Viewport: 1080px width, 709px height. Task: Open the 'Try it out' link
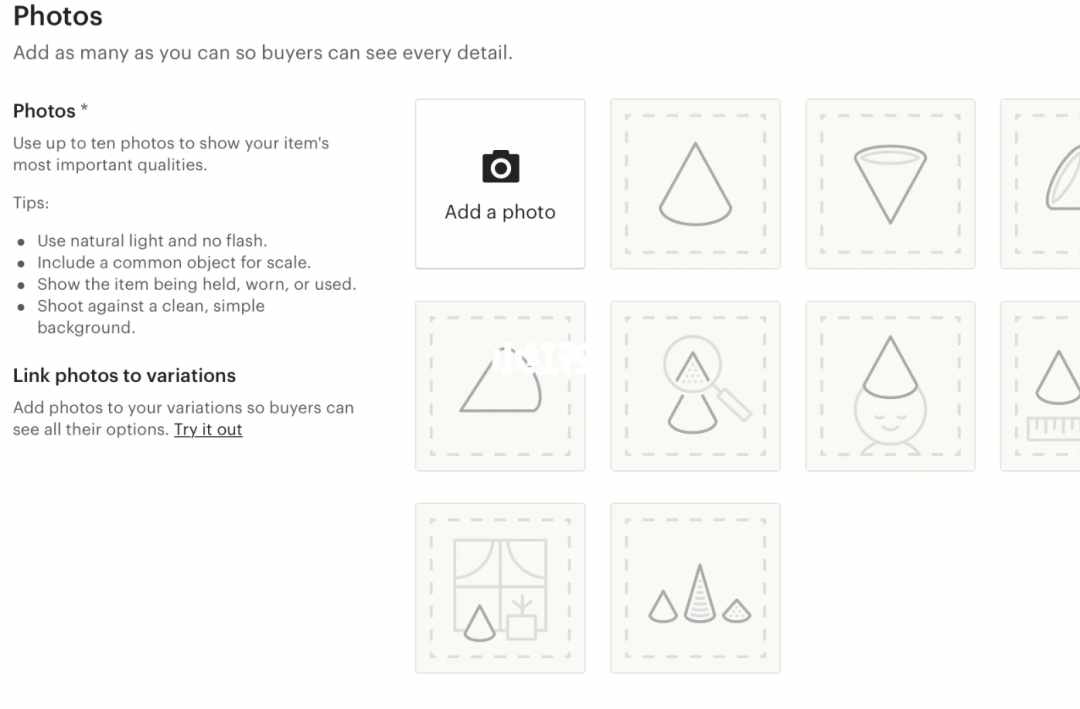click(208, 429)
